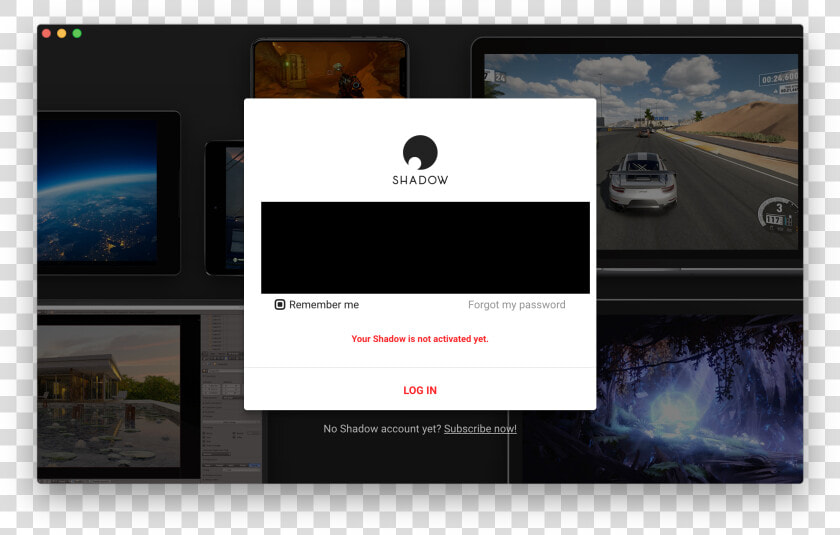
Task: Open the Forgot my password link
Action: (516, 305)
